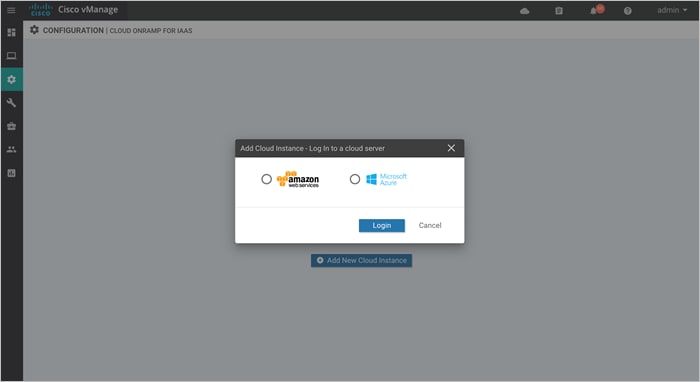
Task: Click Cancel in the dialog
Action: pos(430,225)
